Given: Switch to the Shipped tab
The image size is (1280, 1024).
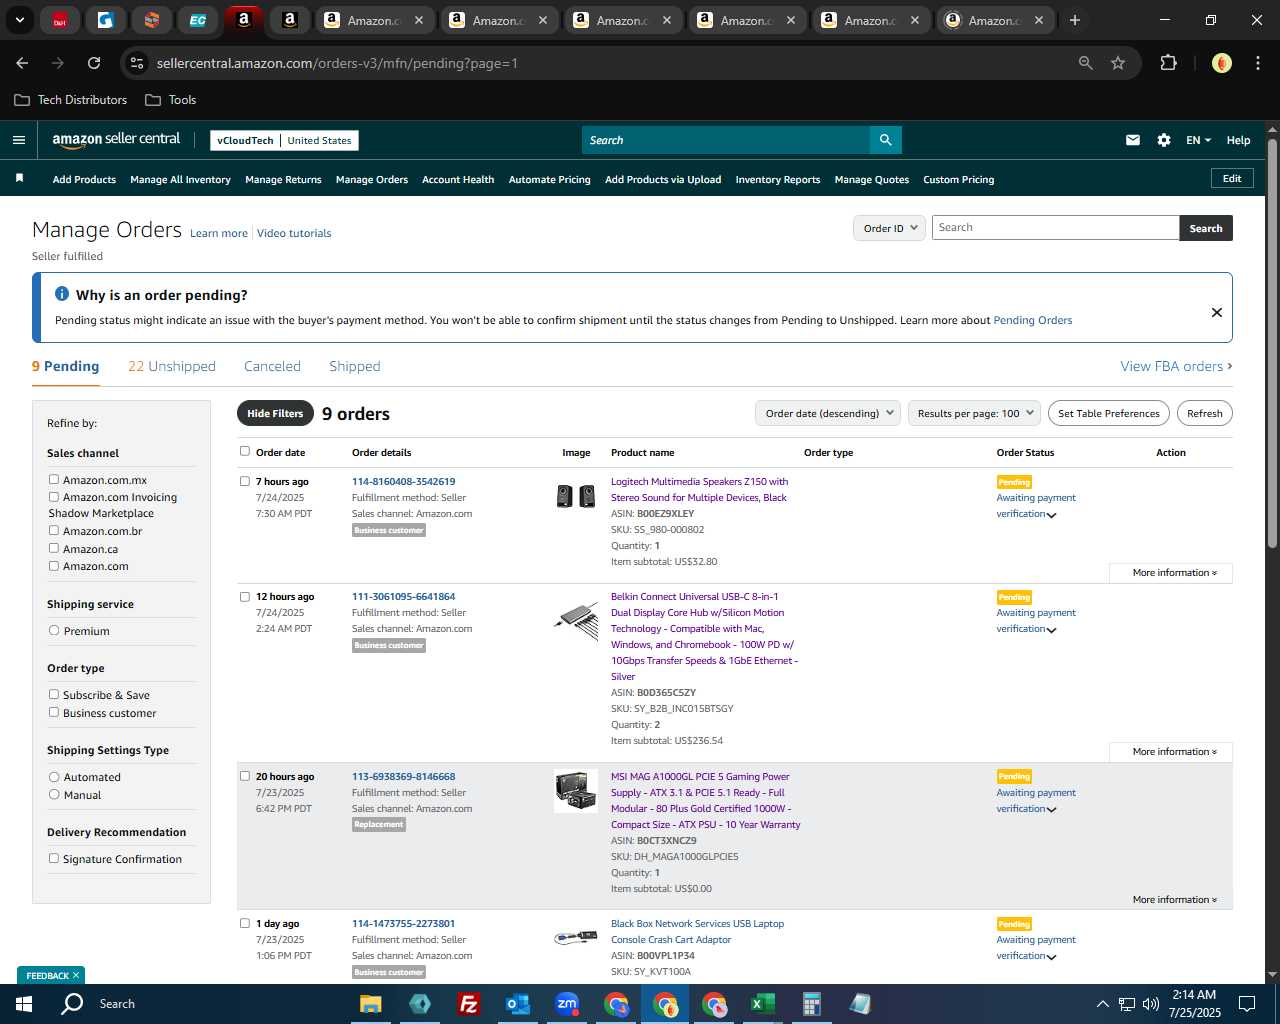Looking at the screenshot, I should (x=355, y=367).
